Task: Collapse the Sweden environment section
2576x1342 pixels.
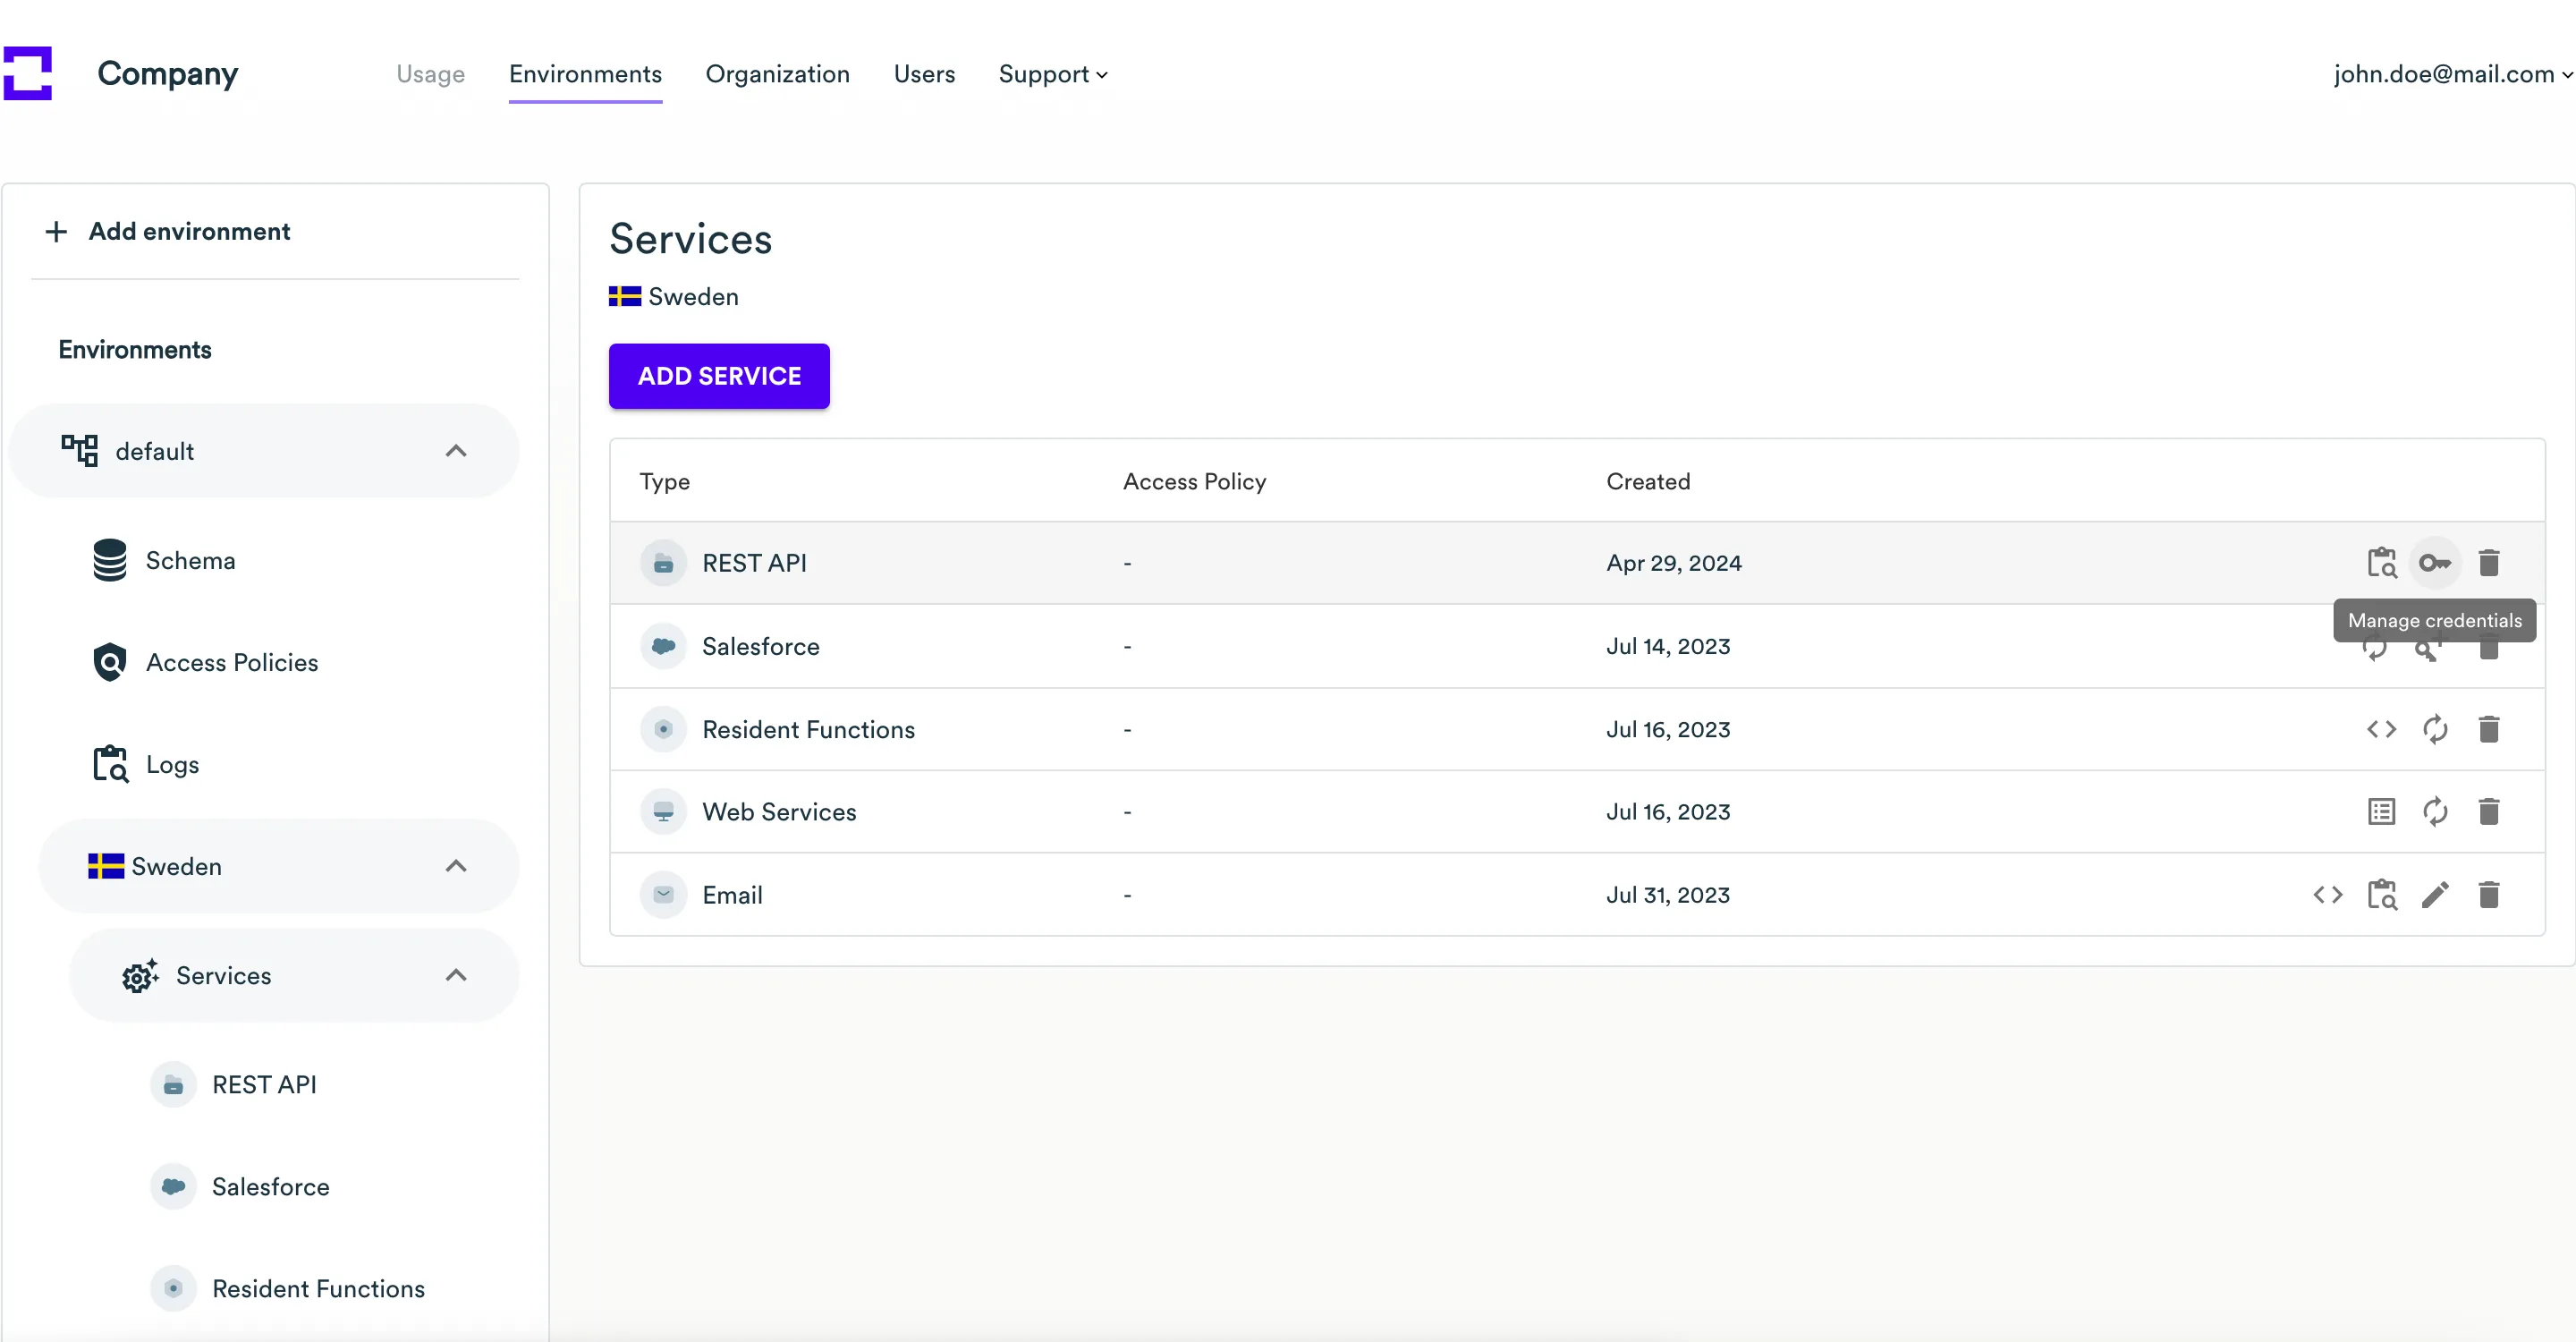Action: click(456, 866)
